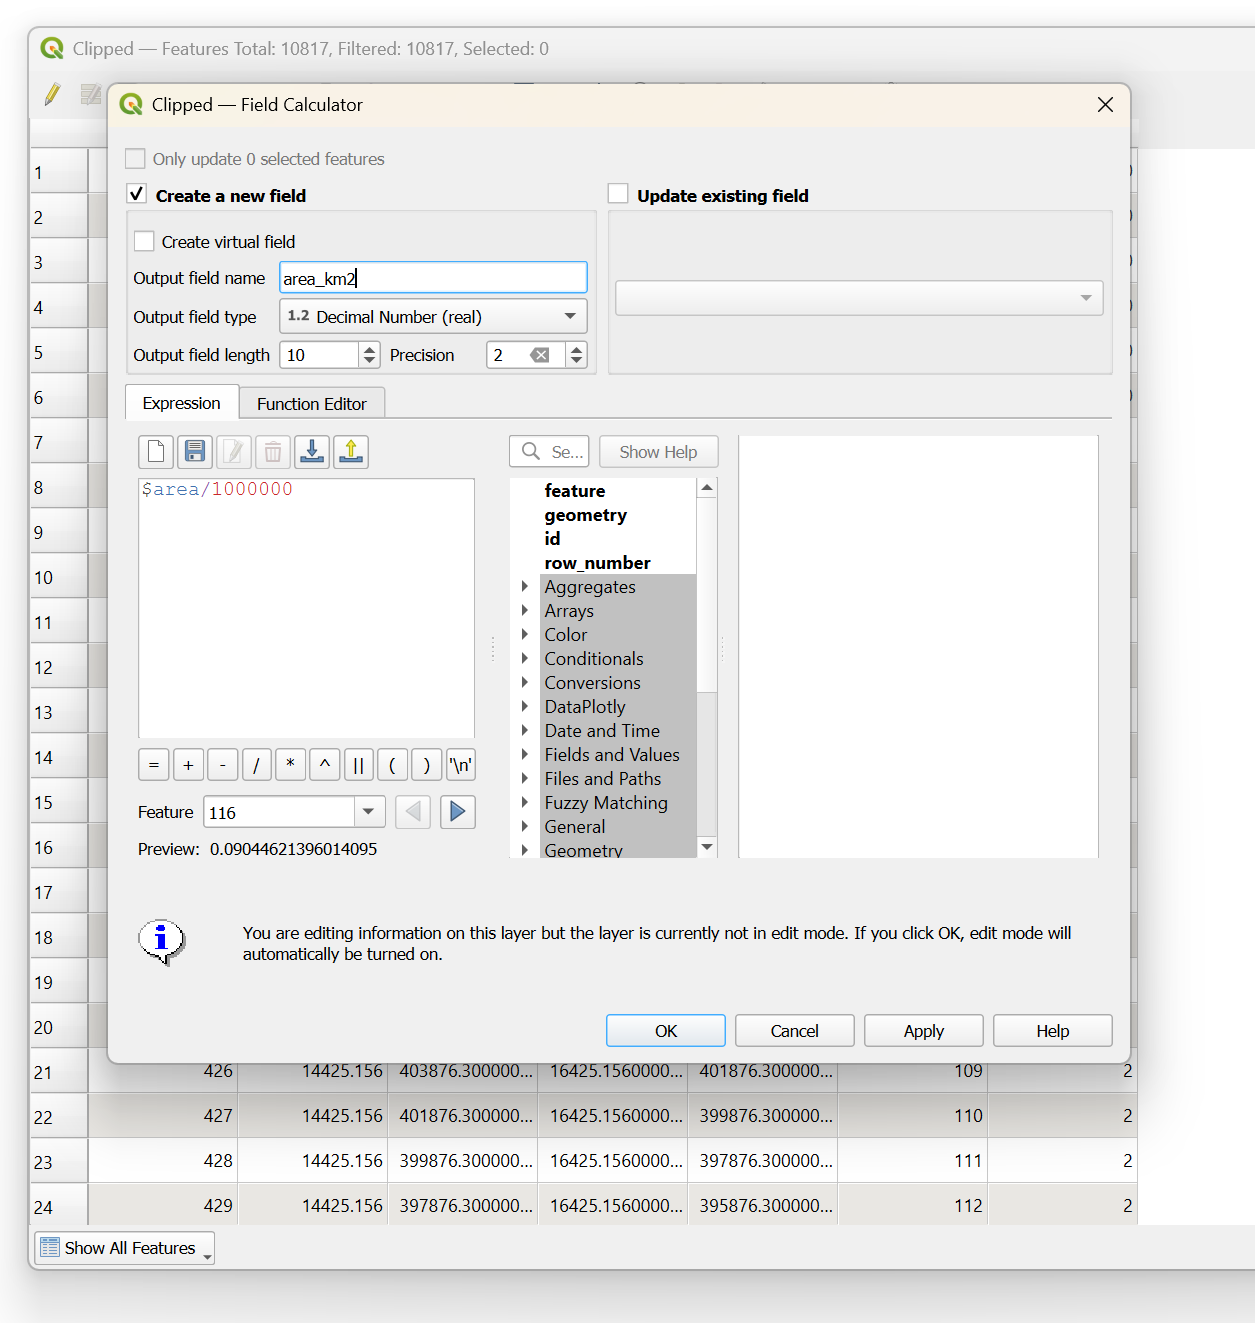Expand the Aggregates function group
This screenshot has width=1255, height=1323.
pyautogui.click(x=524, y=587)
